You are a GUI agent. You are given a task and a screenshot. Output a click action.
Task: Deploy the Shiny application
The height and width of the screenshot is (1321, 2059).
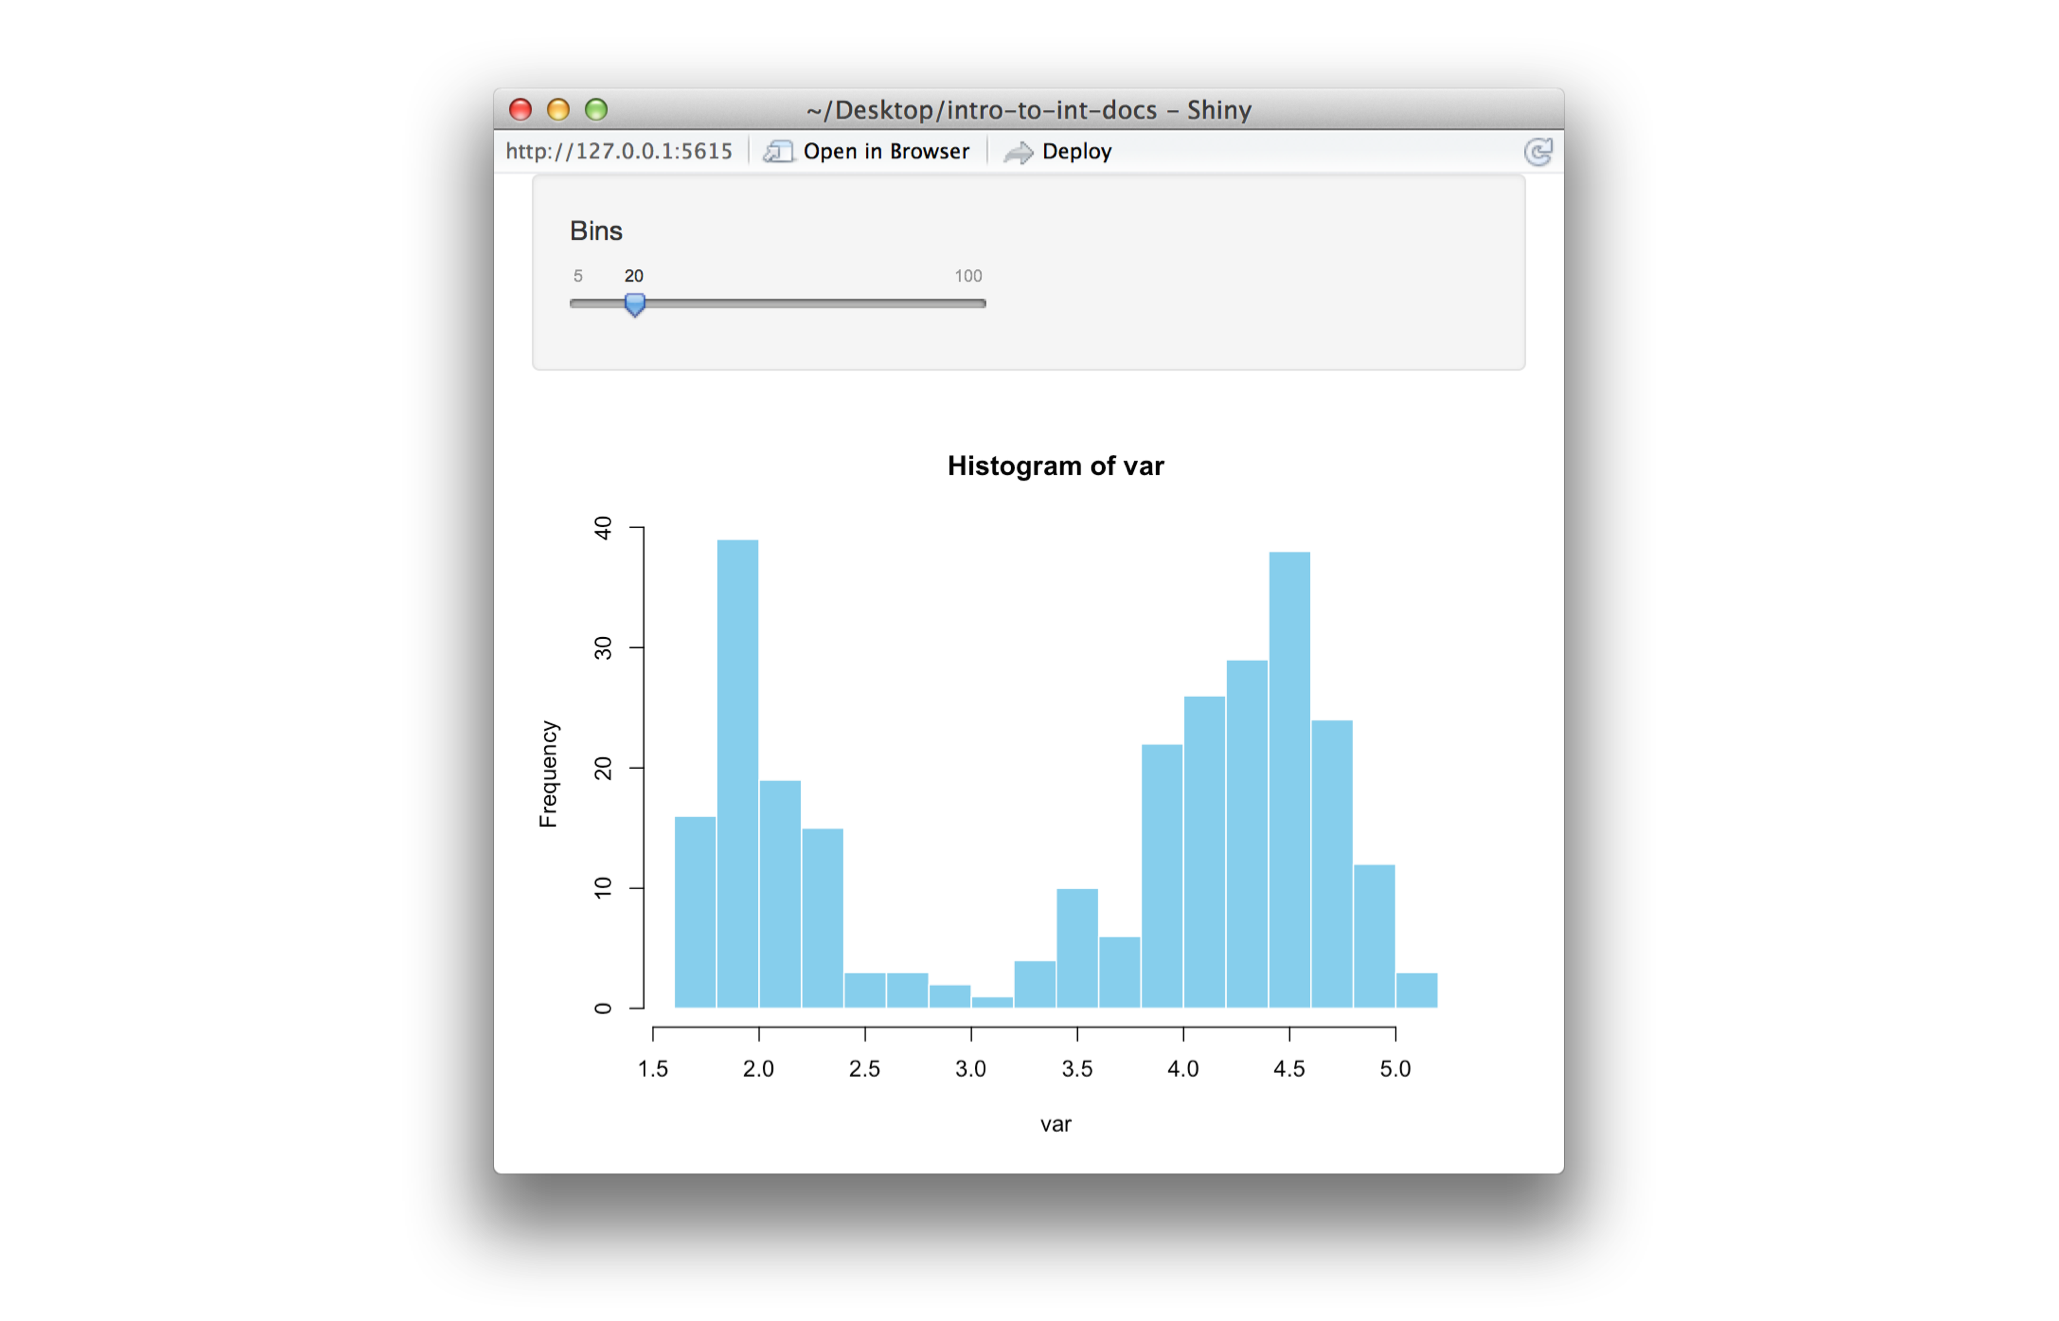tap(1075, 151)
